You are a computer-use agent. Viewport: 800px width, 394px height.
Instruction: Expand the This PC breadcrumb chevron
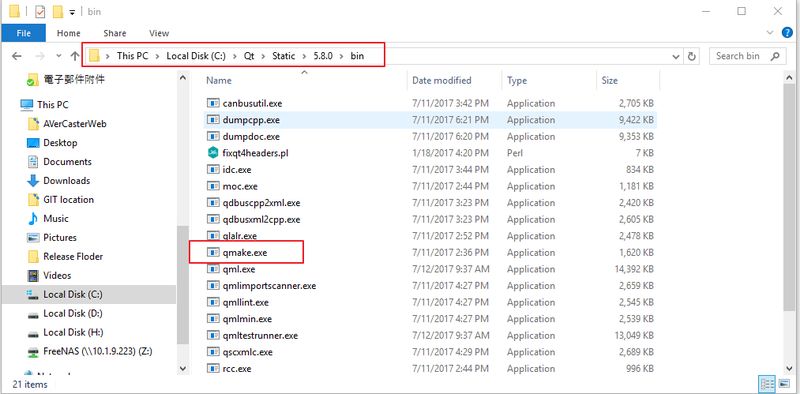[x=157, y=56]
